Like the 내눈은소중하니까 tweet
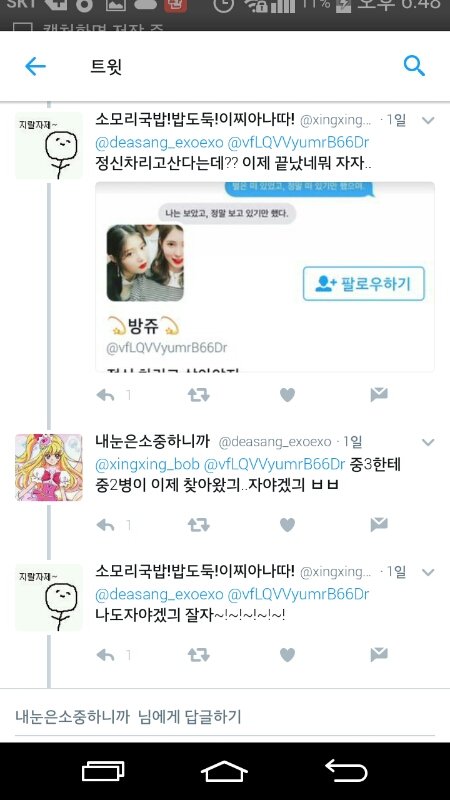The width and height of the screenshot is (450, 800). pos(287,525)
